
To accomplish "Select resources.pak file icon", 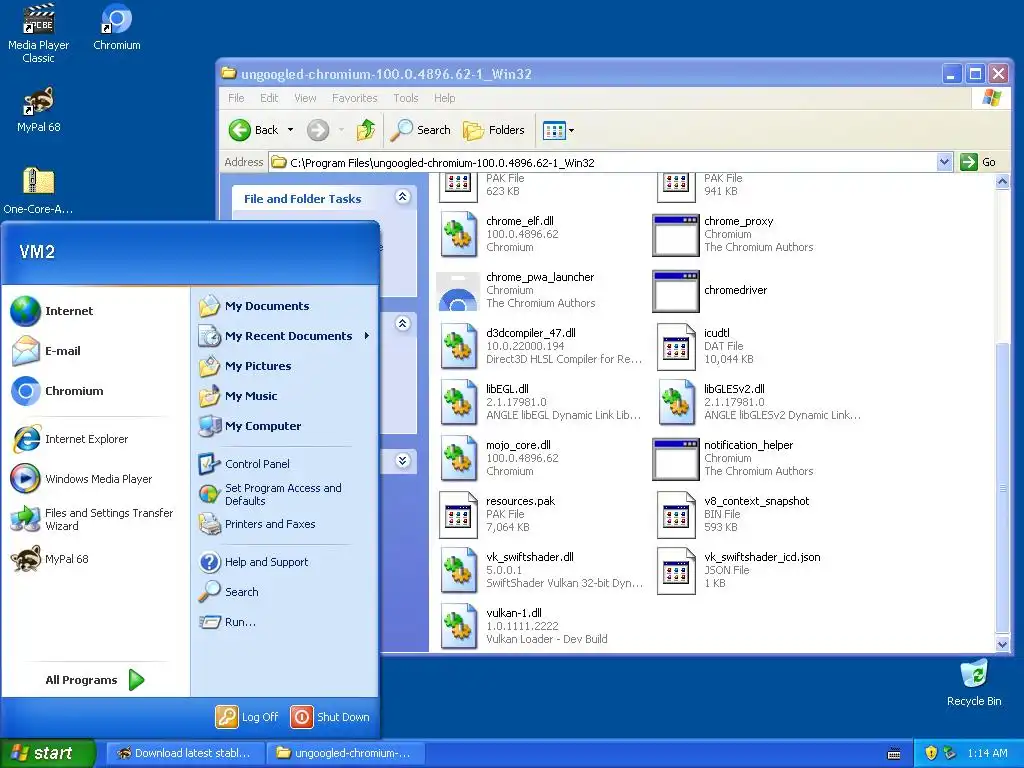I will pyautogui.click(x=458, y=515).
